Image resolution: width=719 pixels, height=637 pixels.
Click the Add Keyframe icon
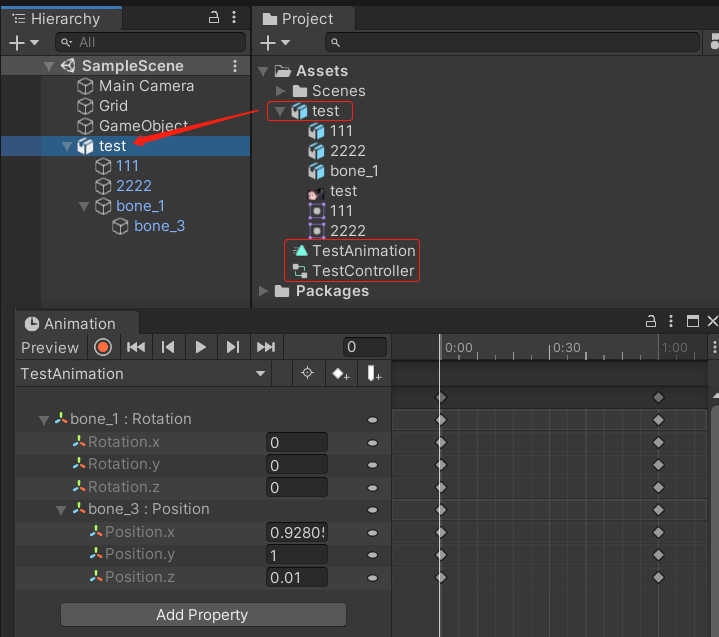[x=340, y=374]
